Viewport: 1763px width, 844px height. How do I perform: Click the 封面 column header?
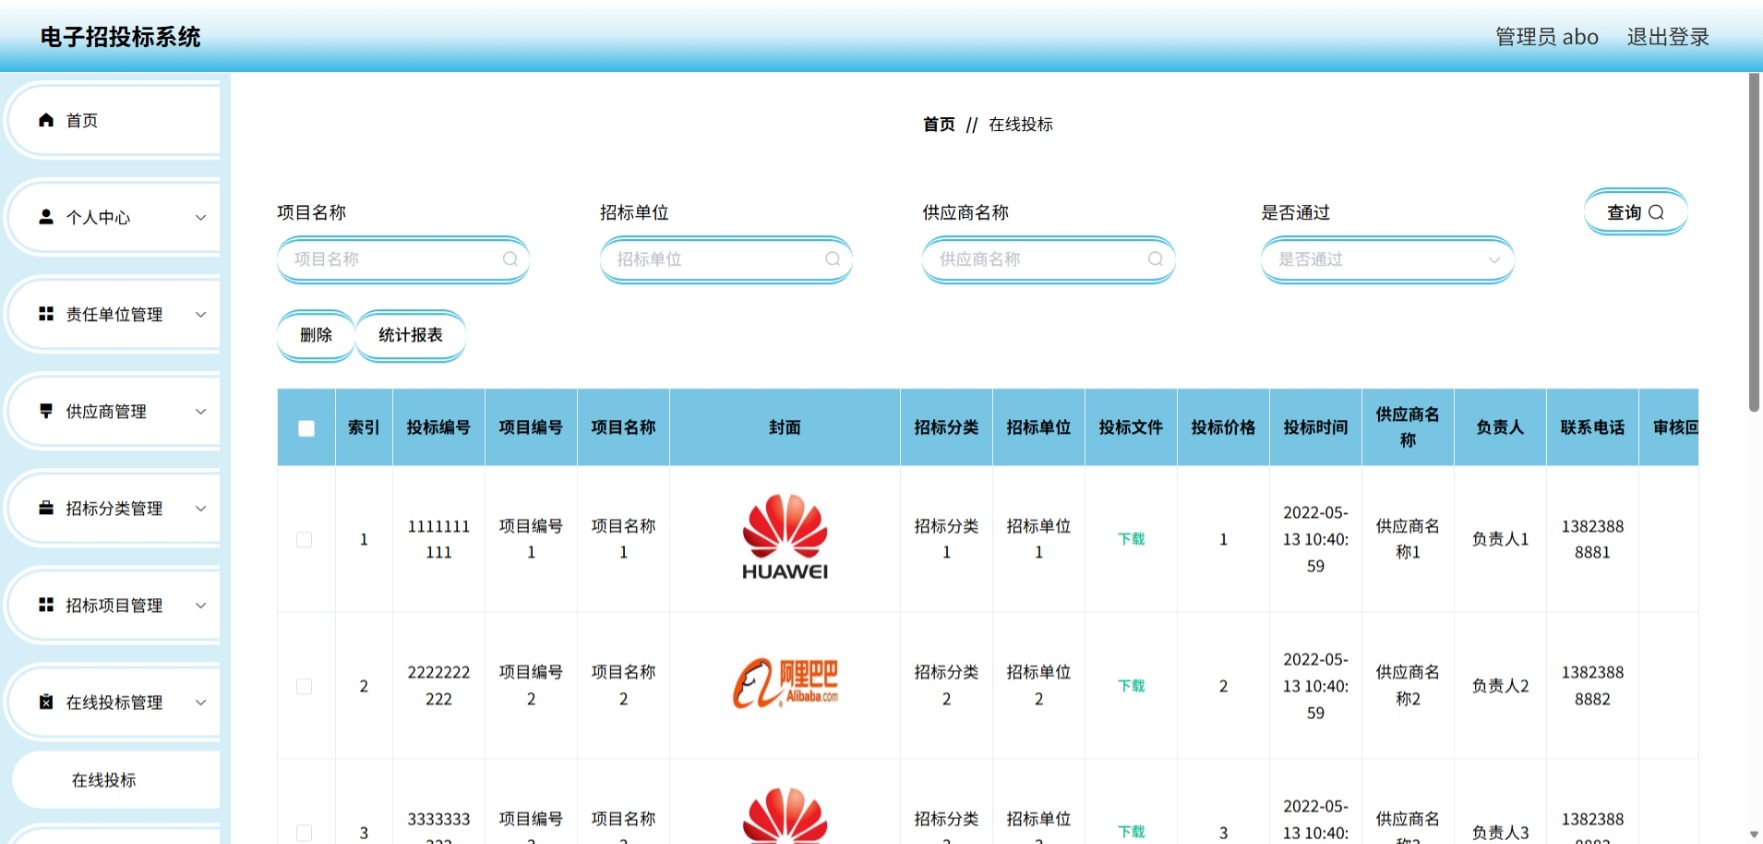tap(785, 427)
